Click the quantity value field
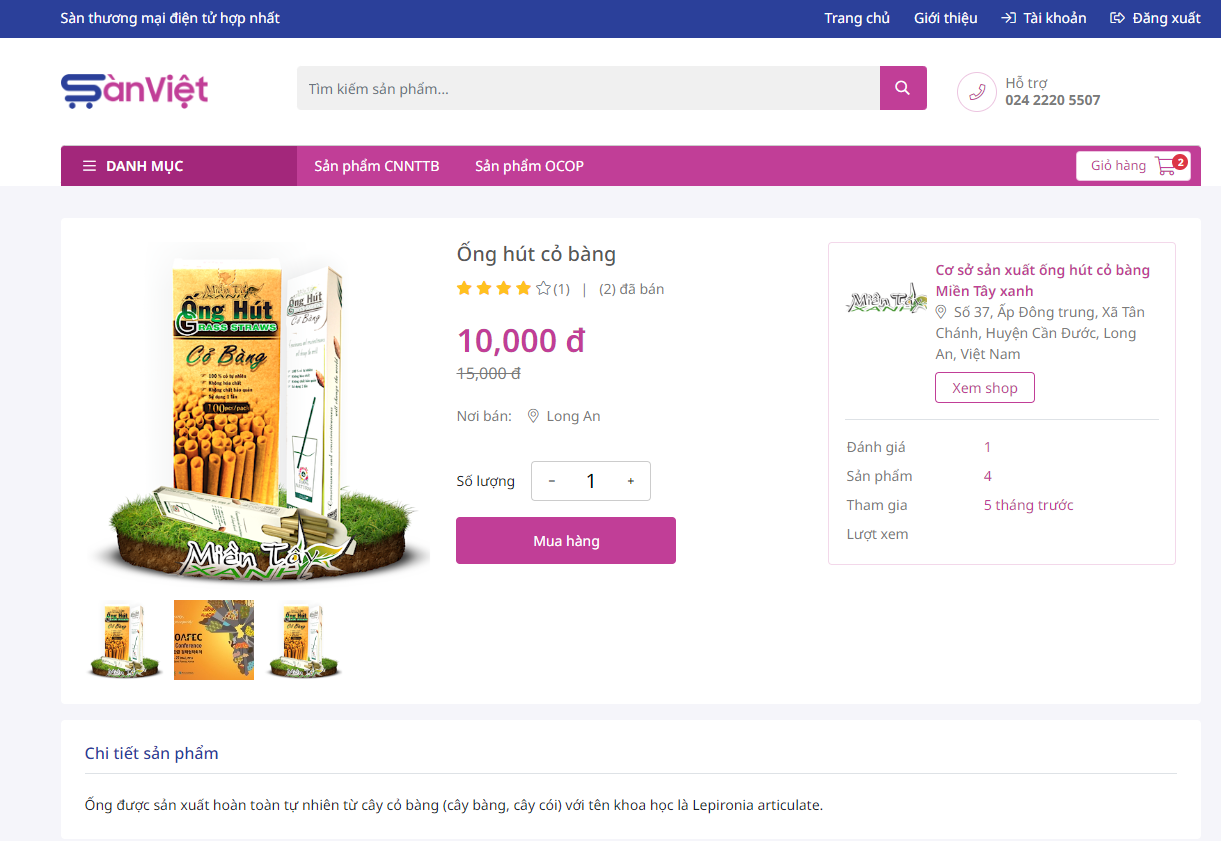Screen dimensions: 1221x841 point(591,481)
